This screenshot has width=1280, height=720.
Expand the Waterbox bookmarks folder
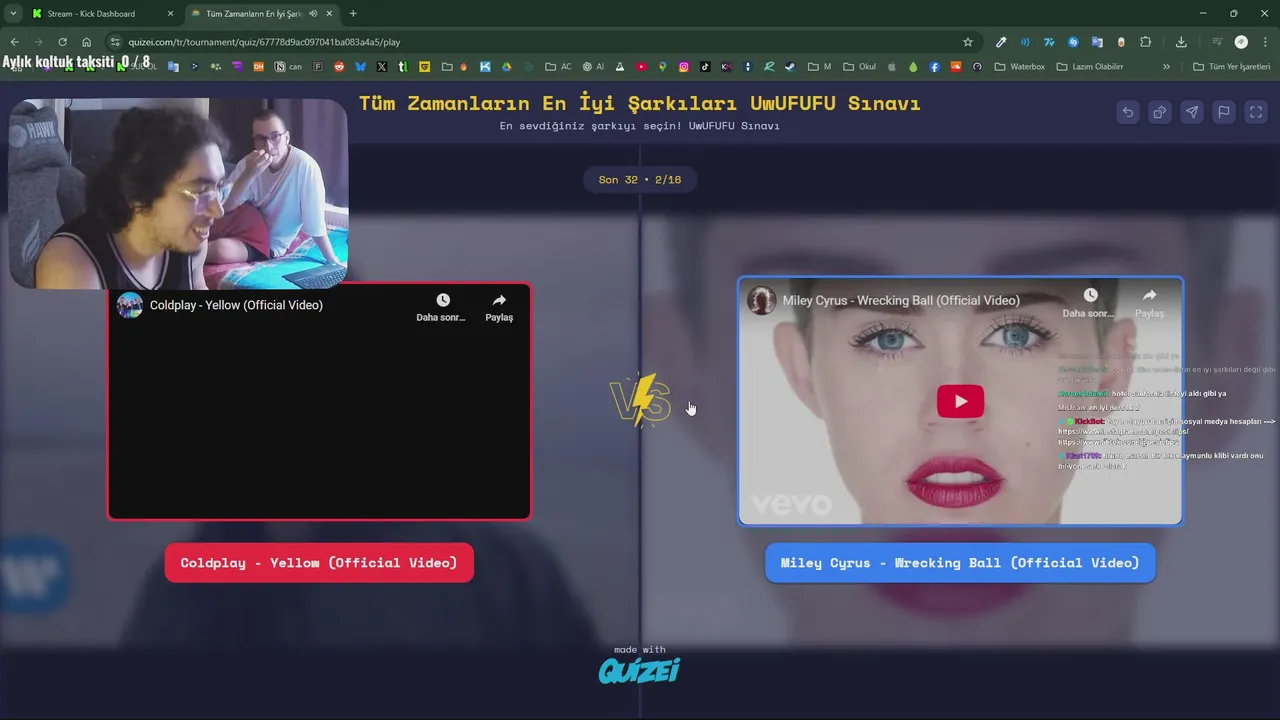coord(1019,67)
